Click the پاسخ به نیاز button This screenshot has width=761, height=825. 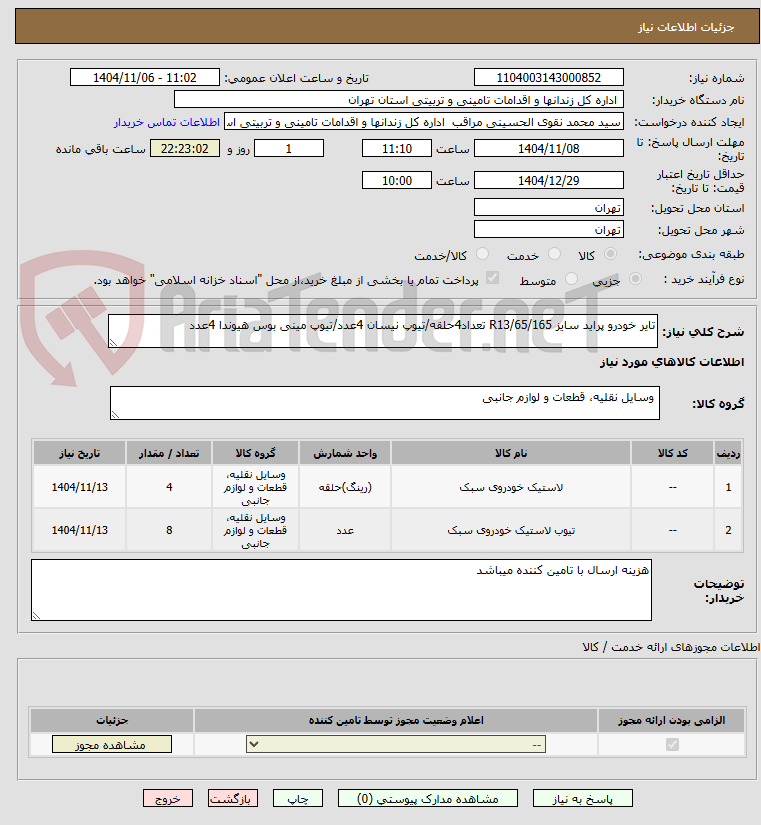click(583, 798)
